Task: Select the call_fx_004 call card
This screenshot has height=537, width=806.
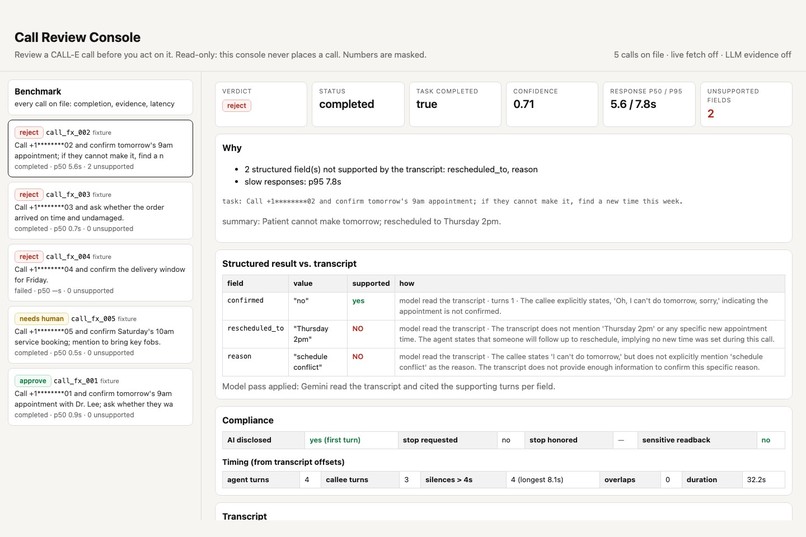Action: coord(100,273)
